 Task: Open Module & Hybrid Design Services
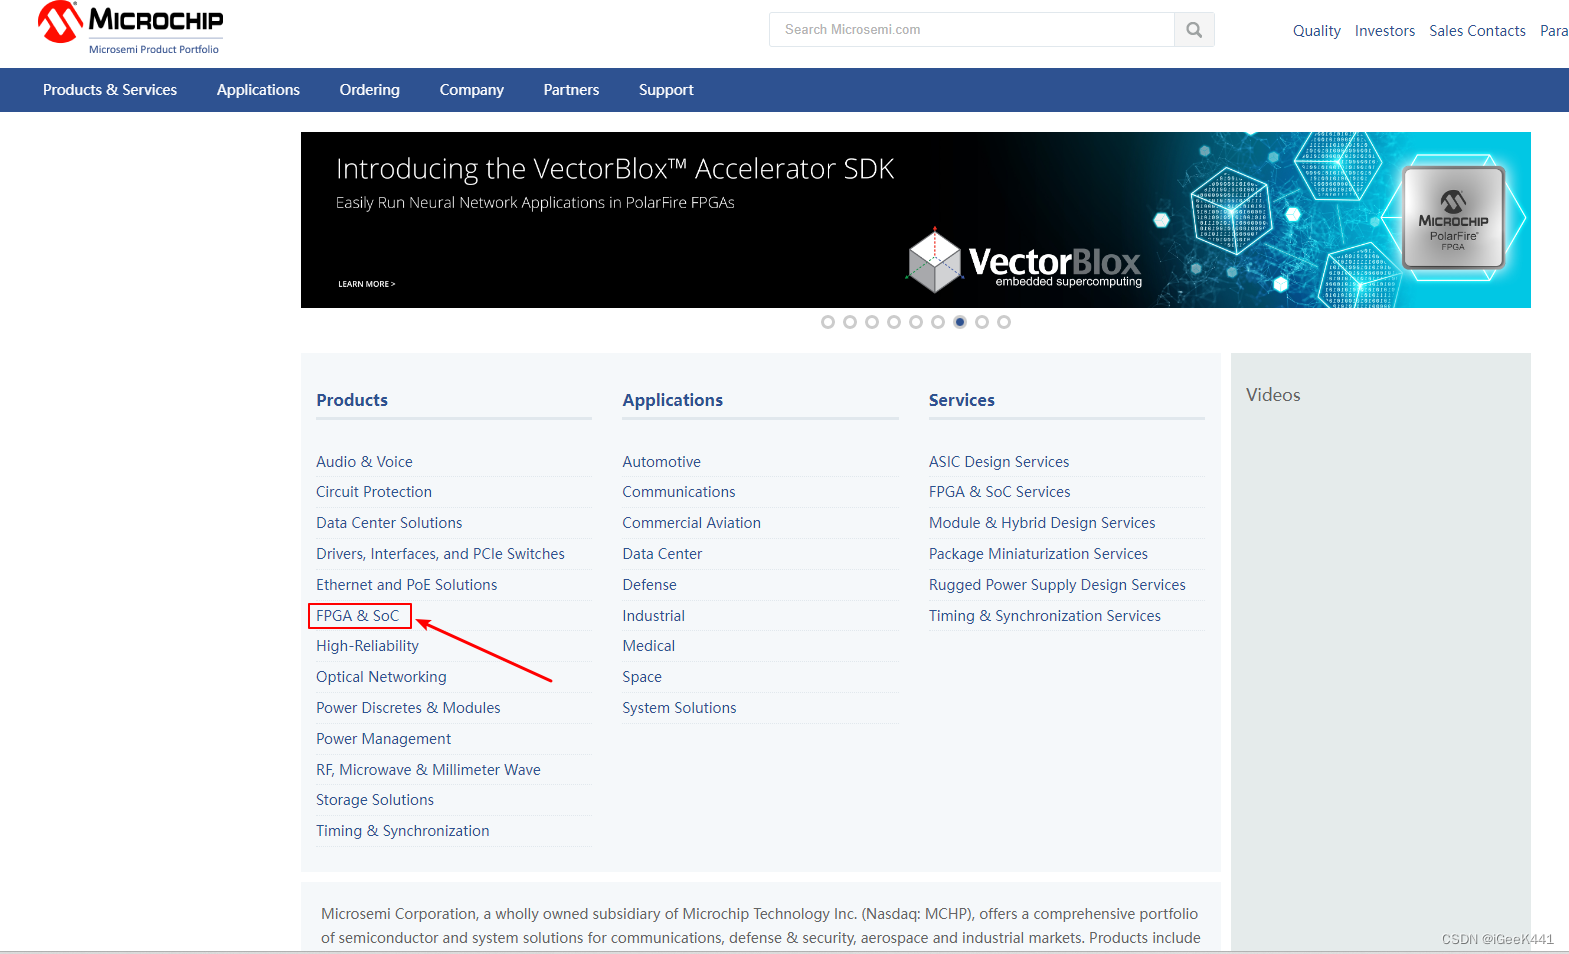[1042, 523]
